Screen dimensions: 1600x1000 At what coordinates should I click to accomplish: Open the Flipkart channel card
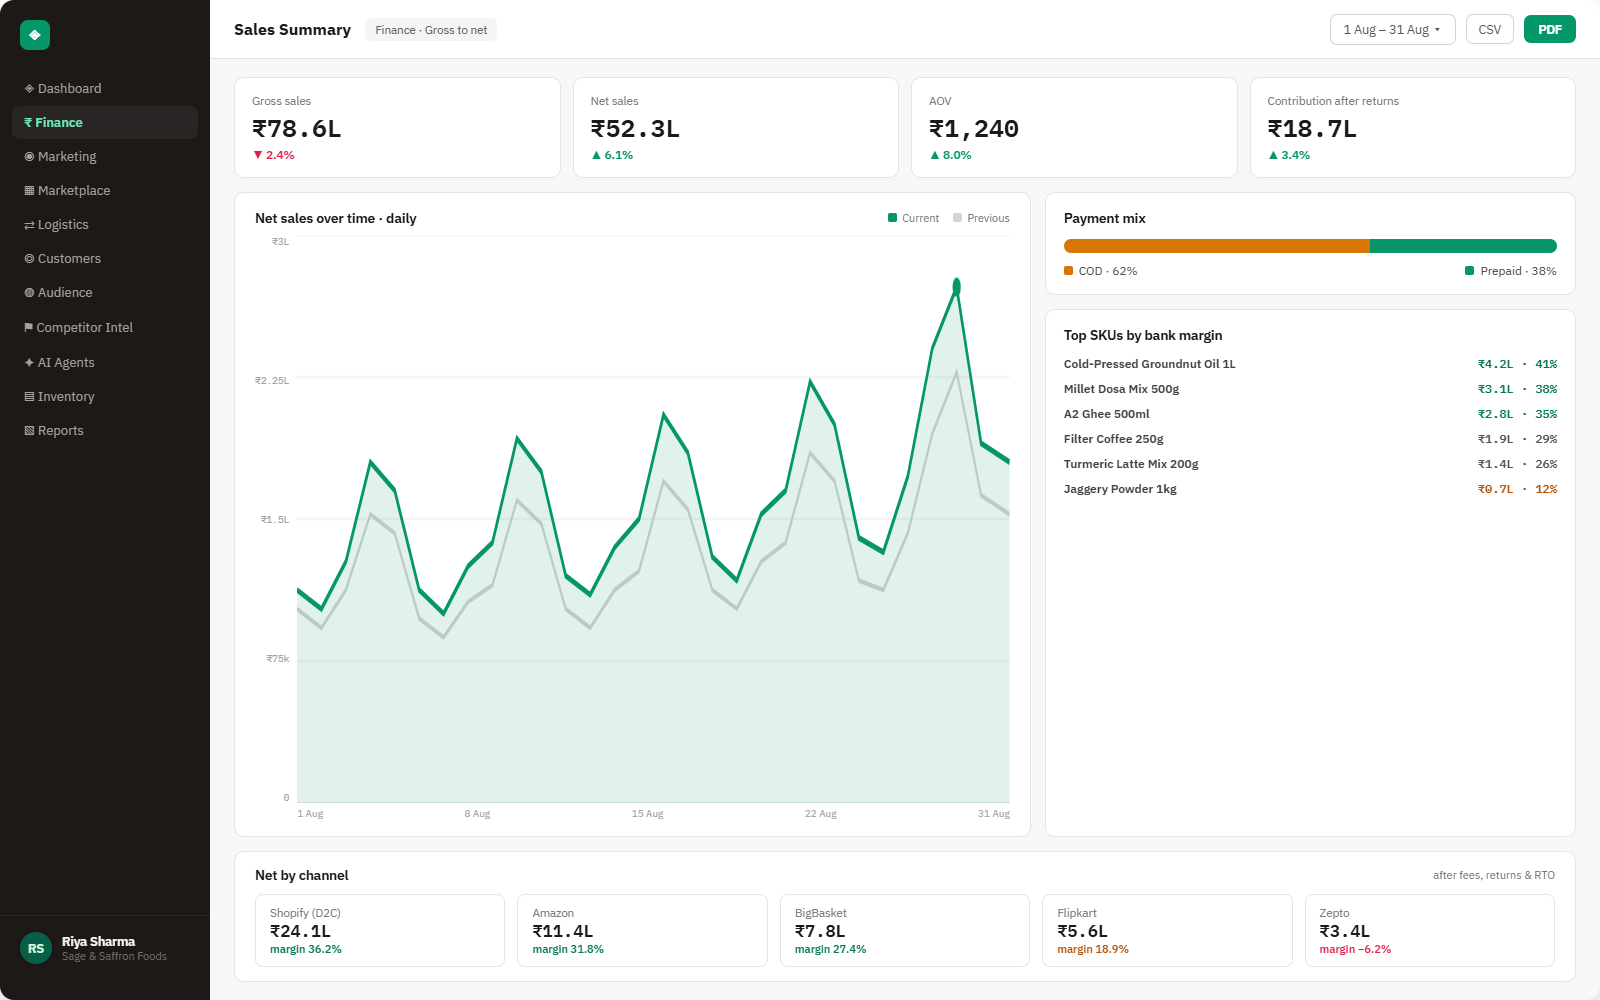(x=1167, y=931)
